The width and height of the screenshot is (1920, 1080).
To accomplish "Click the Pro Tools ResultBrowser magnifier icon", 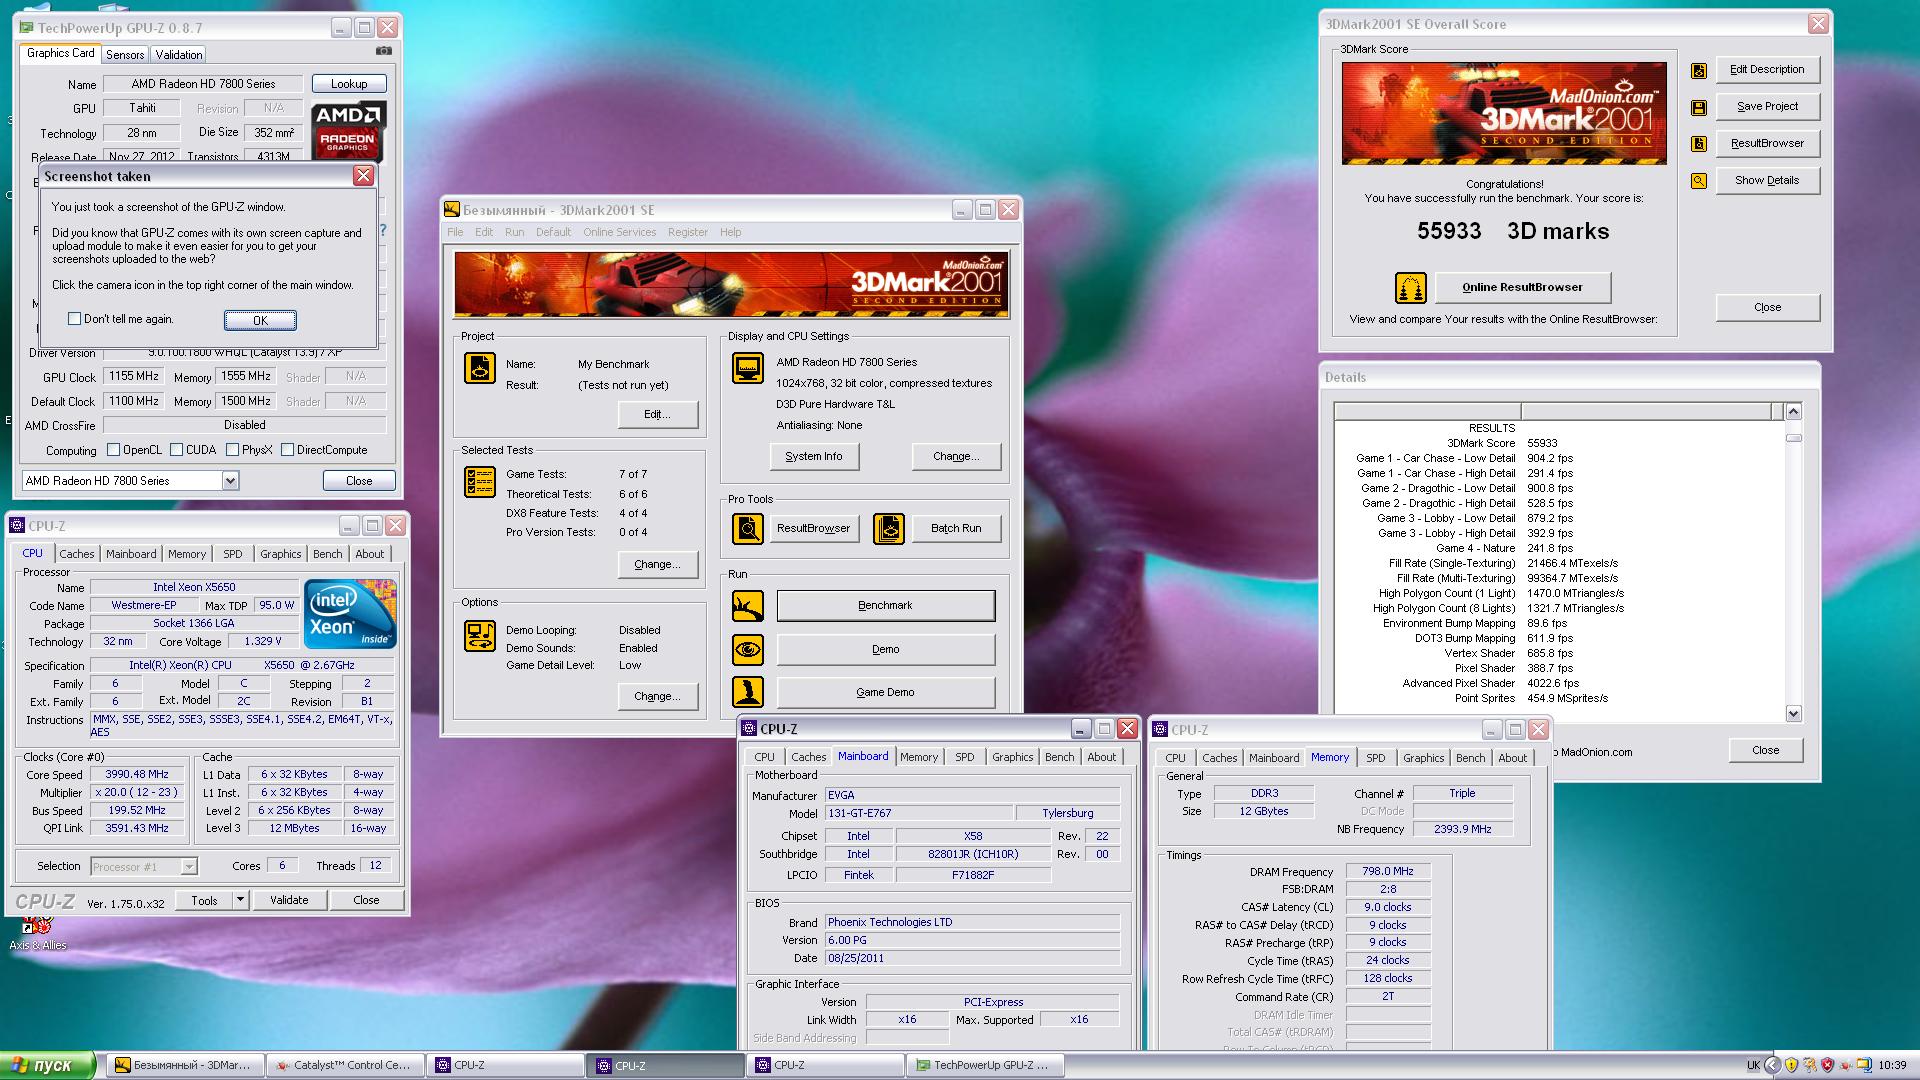I will pos(748,528).
